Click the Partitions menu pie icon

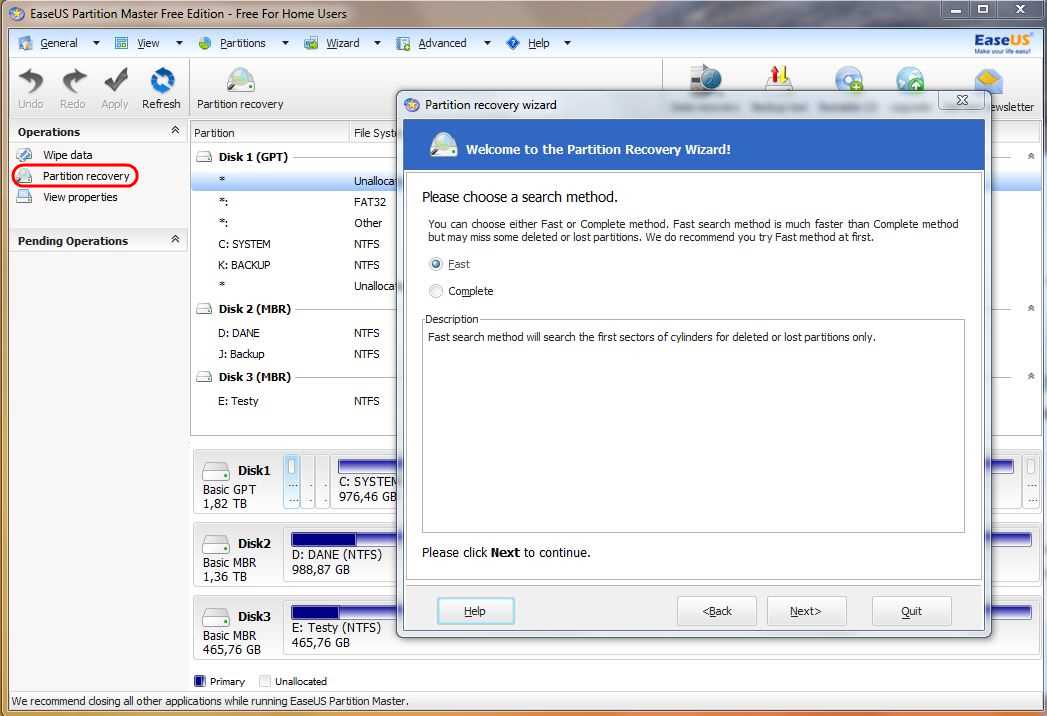(x=205, y=43)
